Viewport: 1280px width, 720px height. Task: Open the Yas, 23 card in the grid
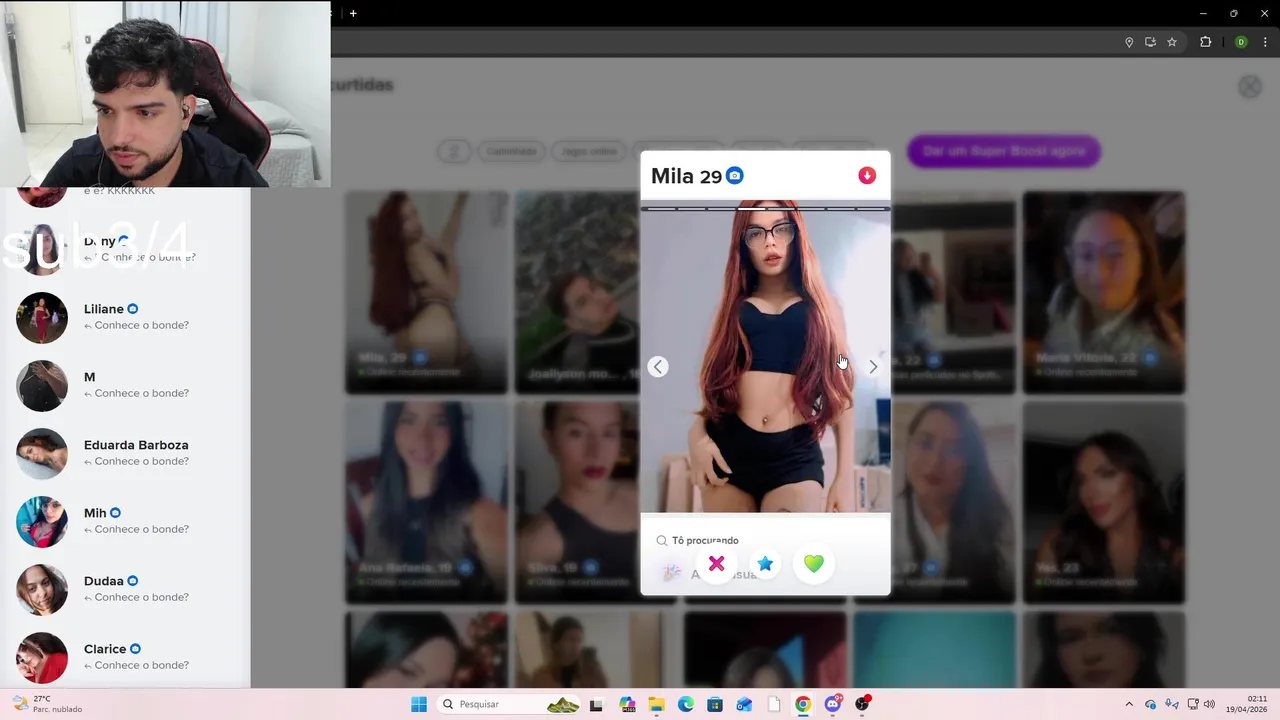click(x=1104, y=502)
